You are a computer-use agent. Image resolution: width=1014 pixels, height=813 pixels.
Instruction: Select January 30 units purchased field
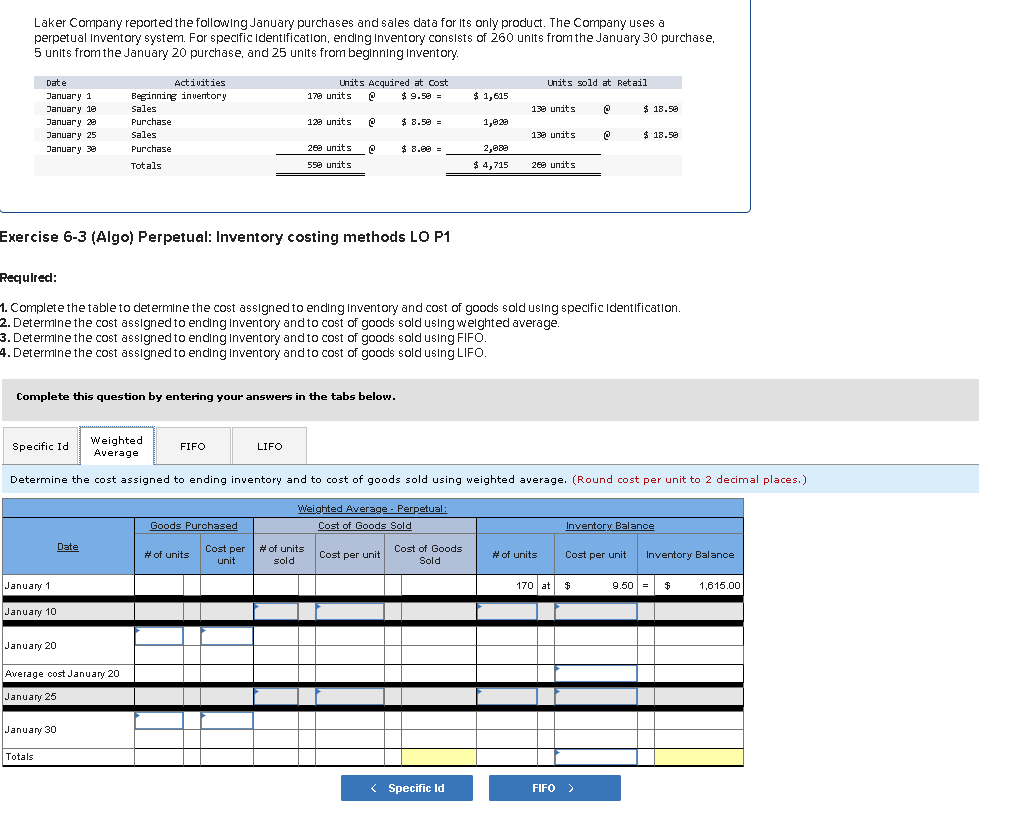point(159,721)
